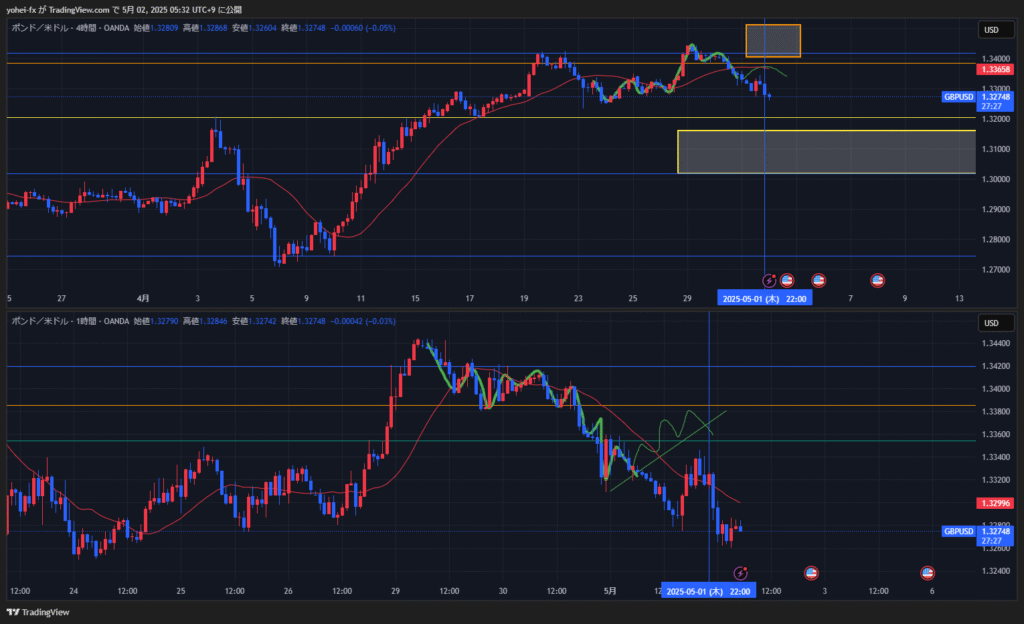
Task: Open the right US flag event in the 1-hour chart
Action: (x=927, y=573)
